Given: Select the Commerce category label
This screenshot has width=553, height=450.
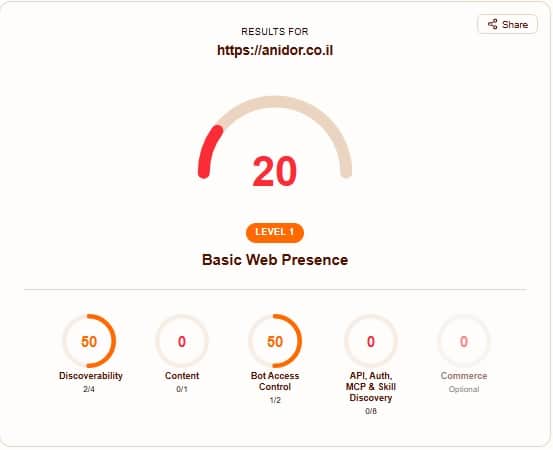Looking at the screenshot, I should click(x=464, y=376).
